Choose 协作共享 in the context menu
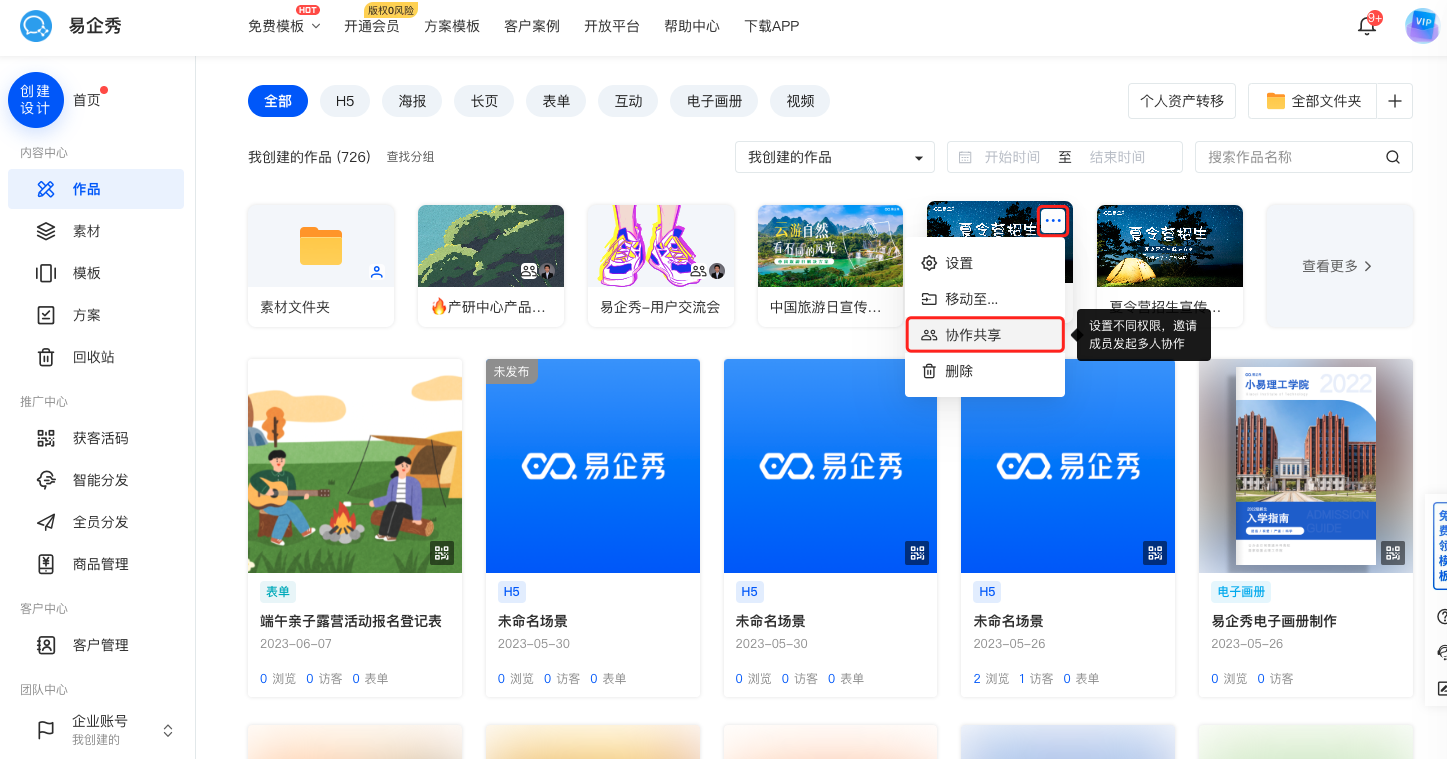This screenshot has height=759, width=1447. pyautogui.click(x=985, y=335)
